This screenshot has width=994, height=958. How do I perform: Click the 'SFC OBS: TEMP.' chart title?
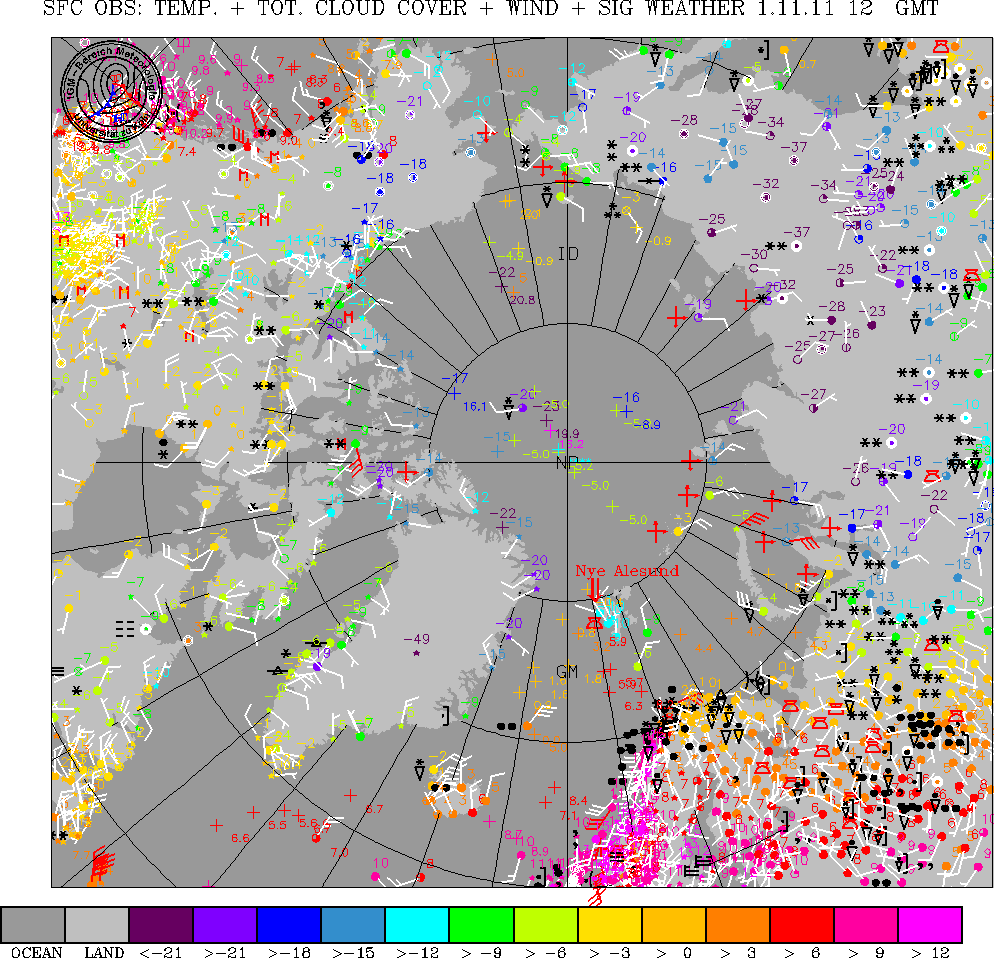pyautogui.click(x=131, y=9)
